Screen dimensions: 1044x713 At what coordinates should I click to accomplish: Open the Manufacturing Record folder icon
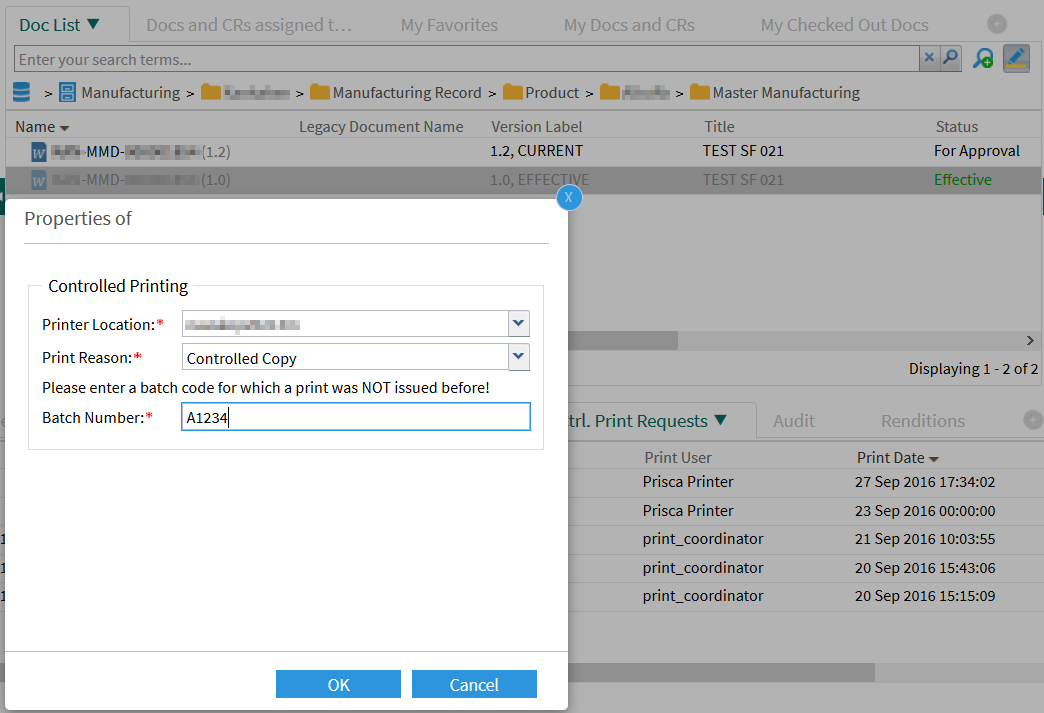[x=321, y=92]
